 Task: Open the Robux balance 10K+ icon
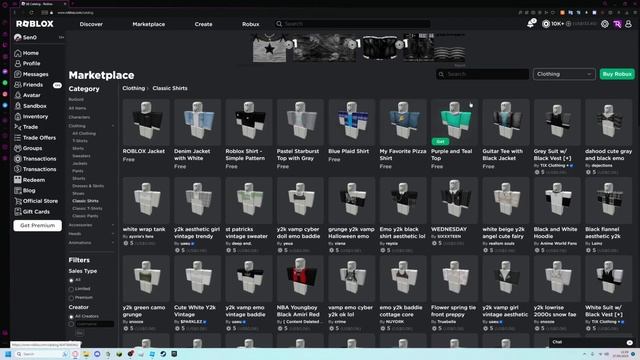(x=546, y=24)
